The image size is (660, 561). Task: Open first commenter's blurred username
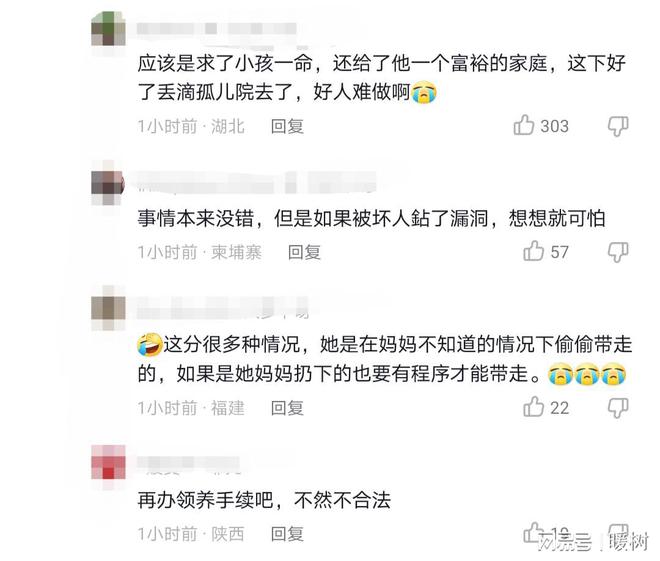click(x=216, y=29)
